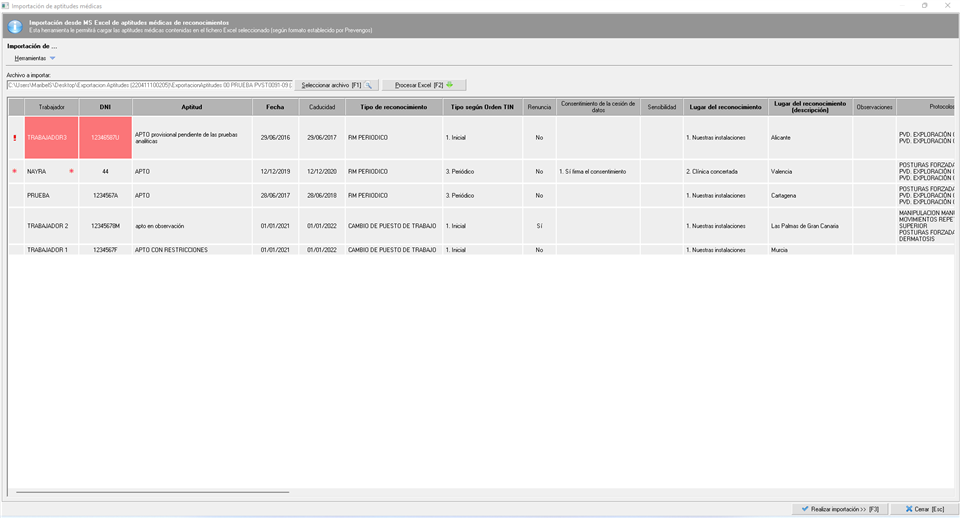
Task: Click the Tipo de reconocimiento column header
Action: (393, 107)
